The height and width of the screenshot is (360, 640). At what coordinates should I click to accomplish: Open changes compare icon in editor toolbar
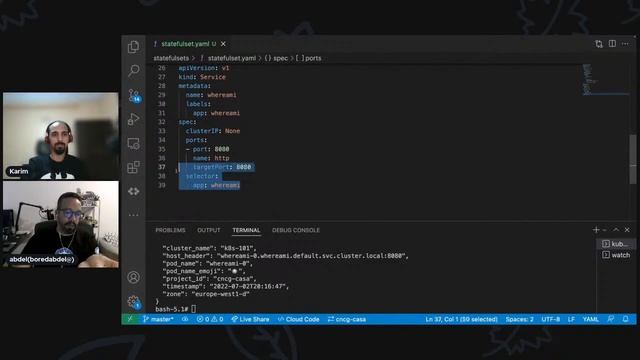coord(599,44)
